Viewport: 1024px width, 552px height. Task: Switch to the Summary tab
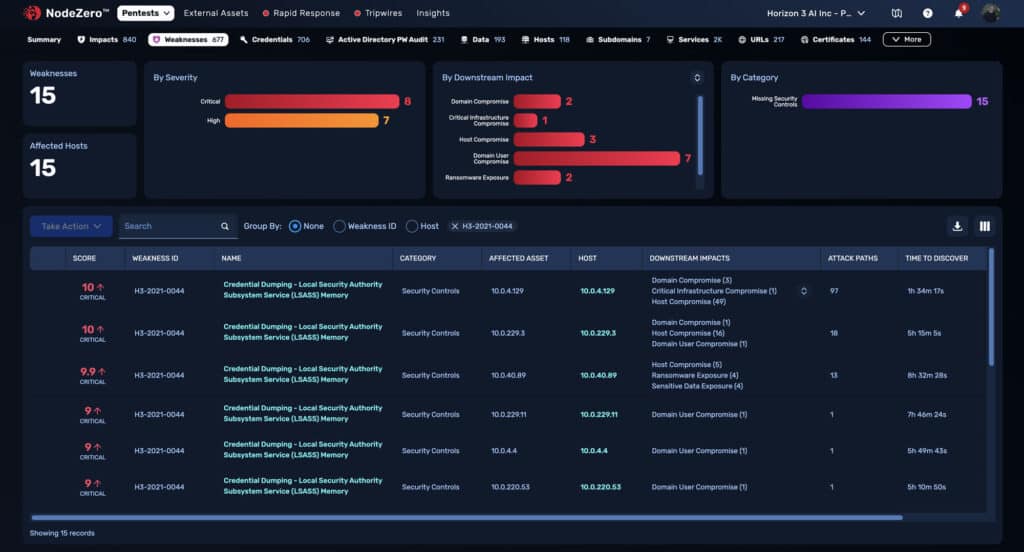(44, 40)
